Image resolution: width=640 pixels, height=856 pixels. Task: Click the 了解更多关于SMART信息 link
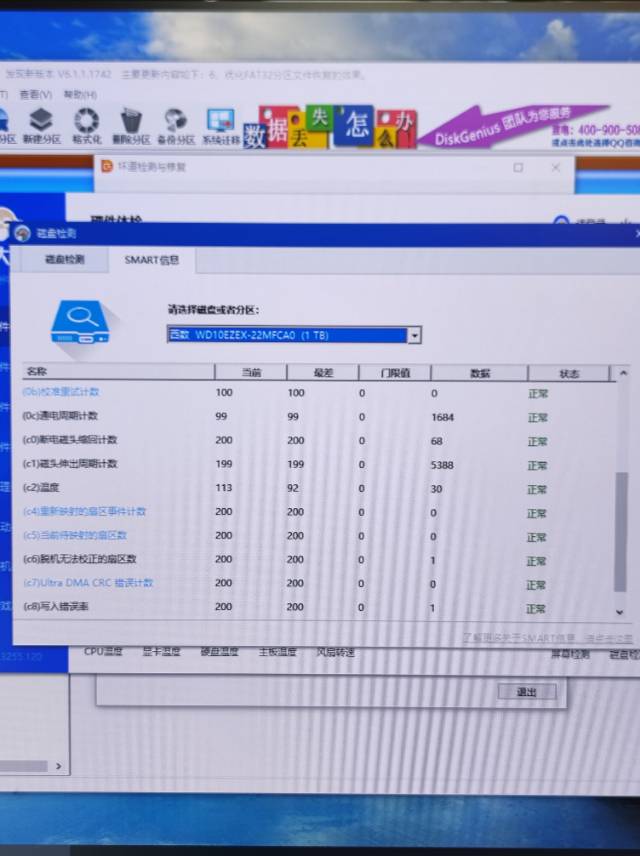pos(520,637)
